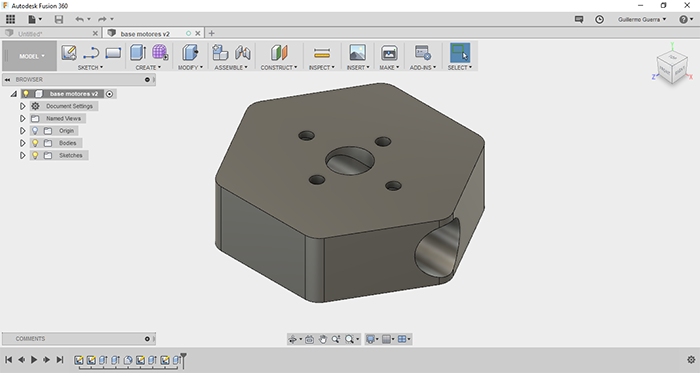Open the notifications comment icon
Image resolution: width=700 pixels, height=373 pixels.
pyautogui.click(x=579, y=19)
